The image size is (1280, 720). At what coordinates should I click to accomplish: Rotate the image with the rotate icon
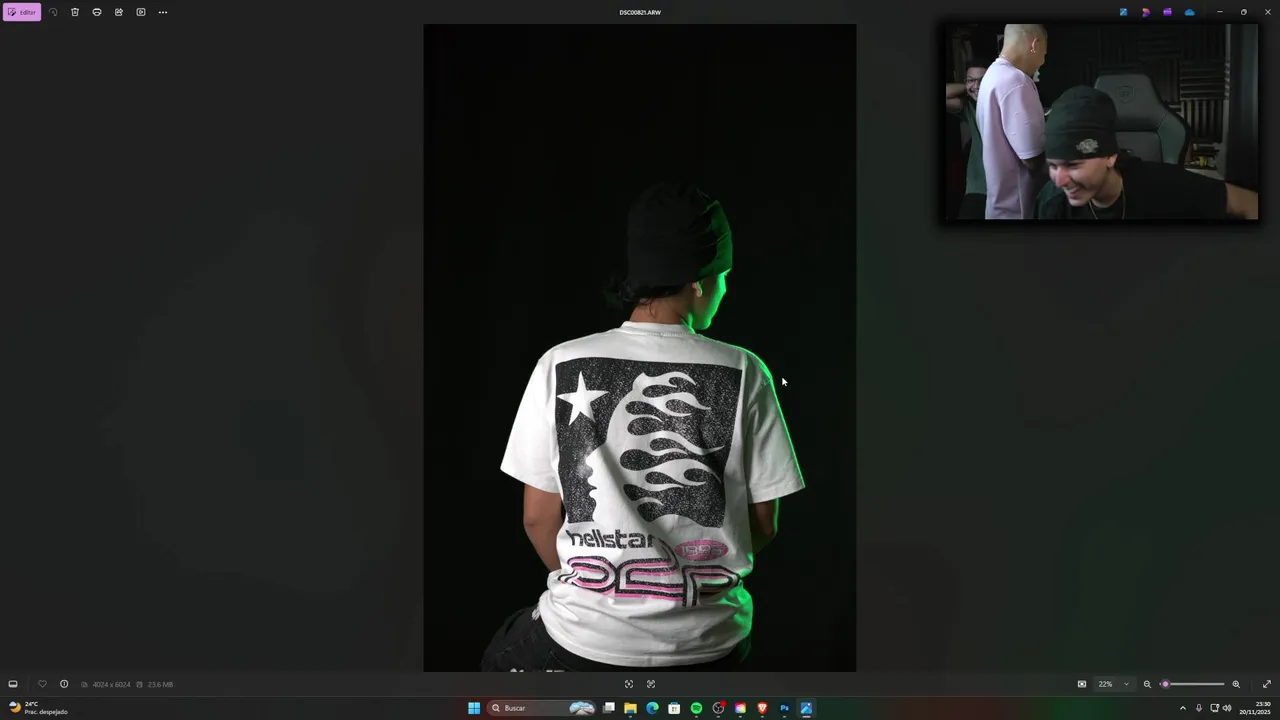tap(53, 12)
